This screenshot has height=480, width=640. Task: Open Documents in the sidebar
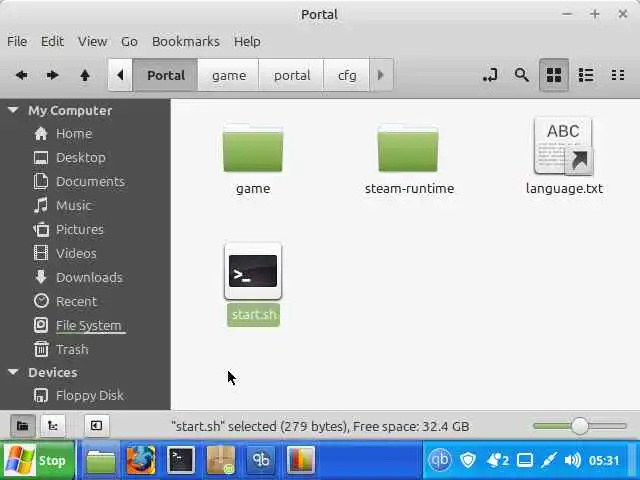pos(90,182)
